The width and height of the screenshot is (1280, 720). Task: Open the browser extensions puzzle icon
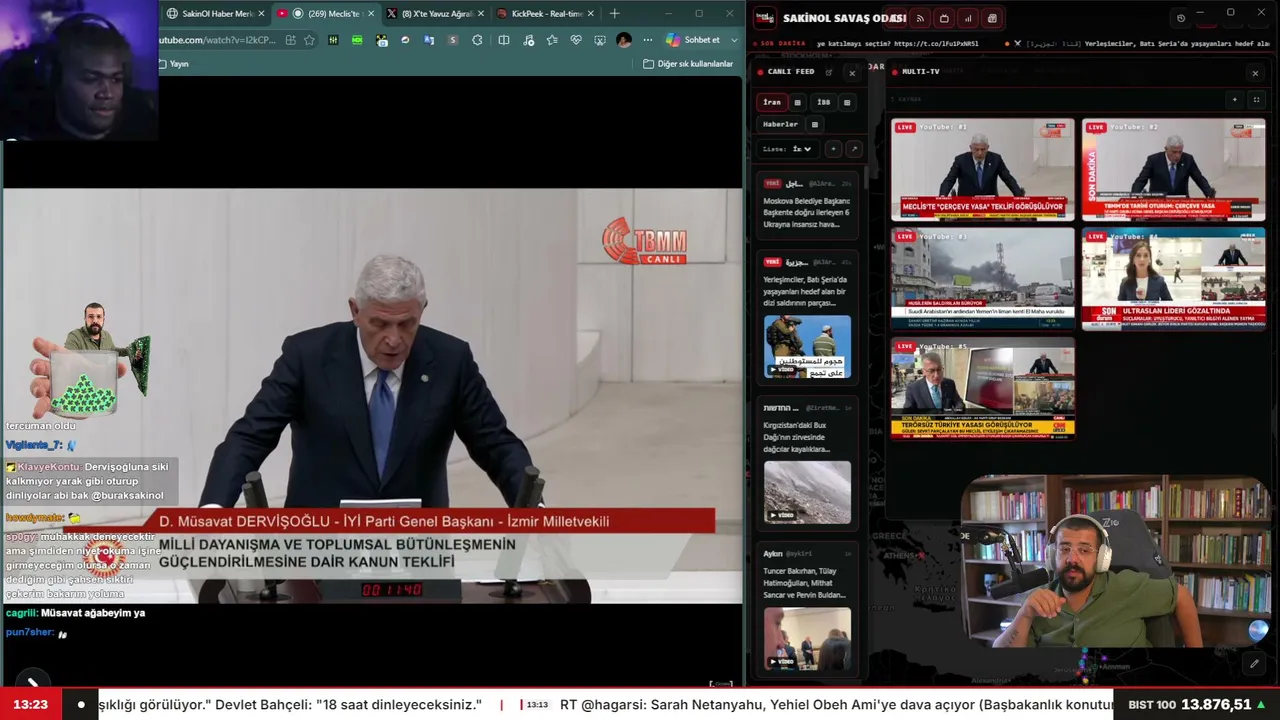[477, 40]
